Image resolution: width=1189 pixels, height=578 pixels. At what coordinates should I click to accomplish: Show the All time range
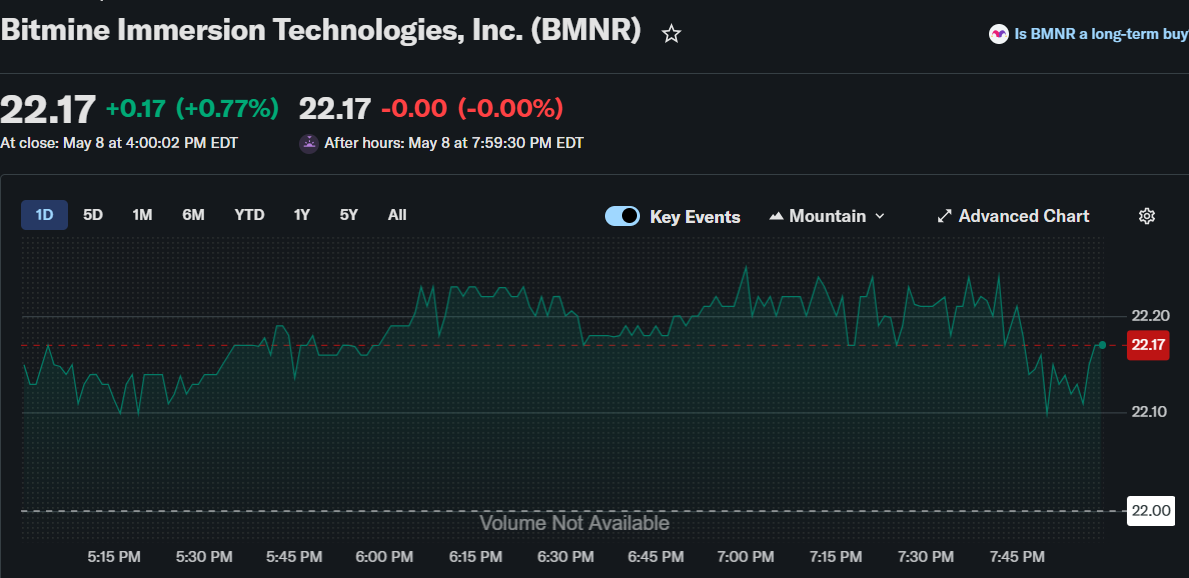point(397,215)
